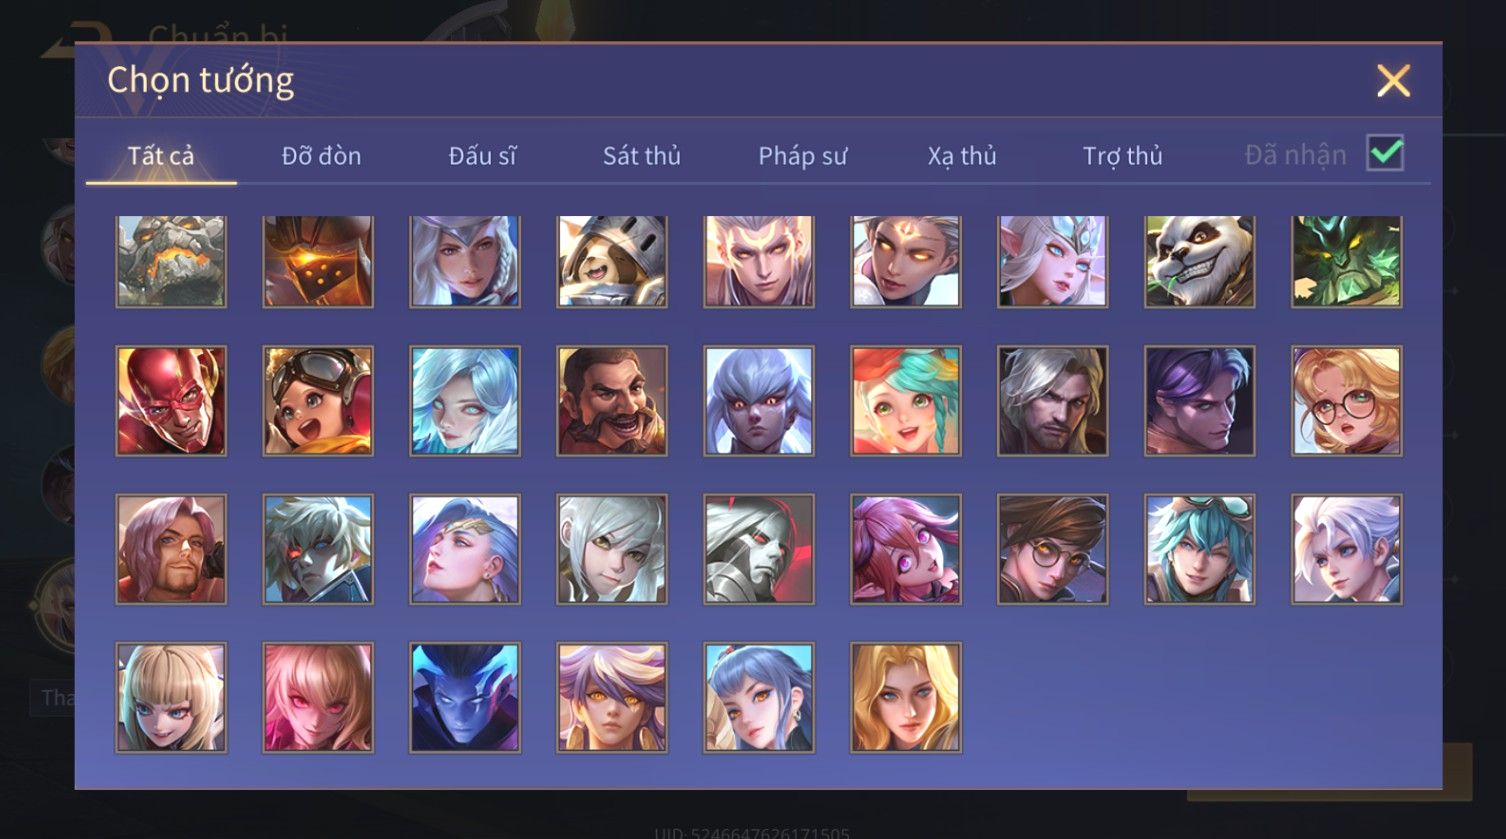Choose the panda hero portrait
This screenshot has width=1506, height=839.
point(1199,261)
